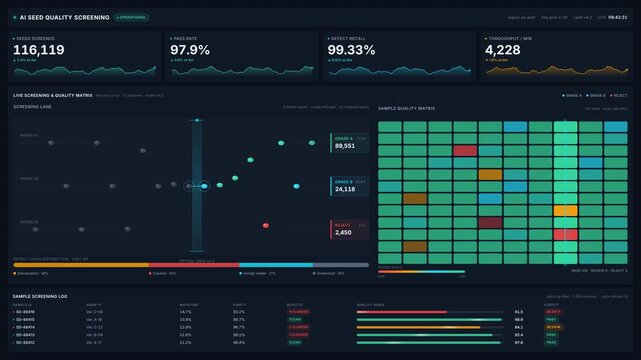Select the Grade A counter 89,551
641x360 pixels.
click(x=350, y=143)
